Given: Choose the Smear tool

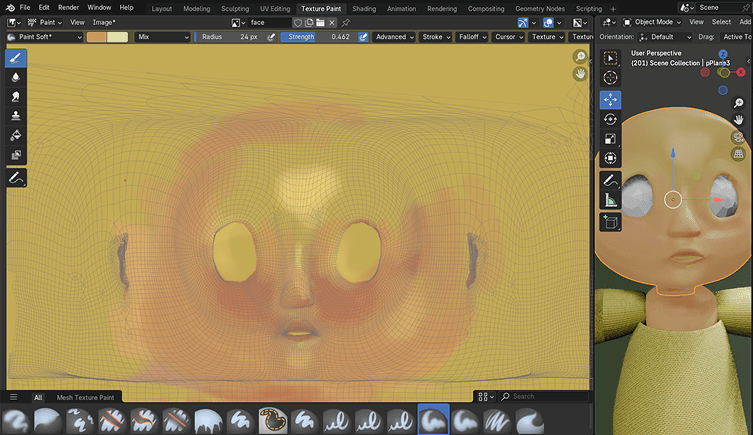Looking at the screenshot, I should click(17, 97).
